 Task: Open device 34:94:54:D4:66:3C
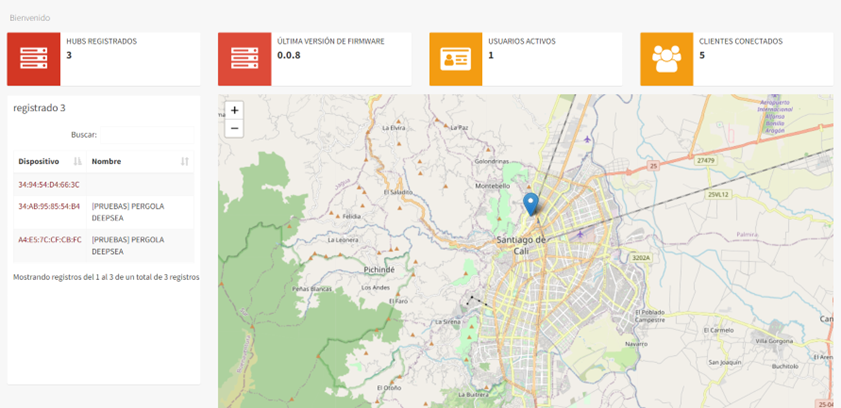(x=49, y=185)
